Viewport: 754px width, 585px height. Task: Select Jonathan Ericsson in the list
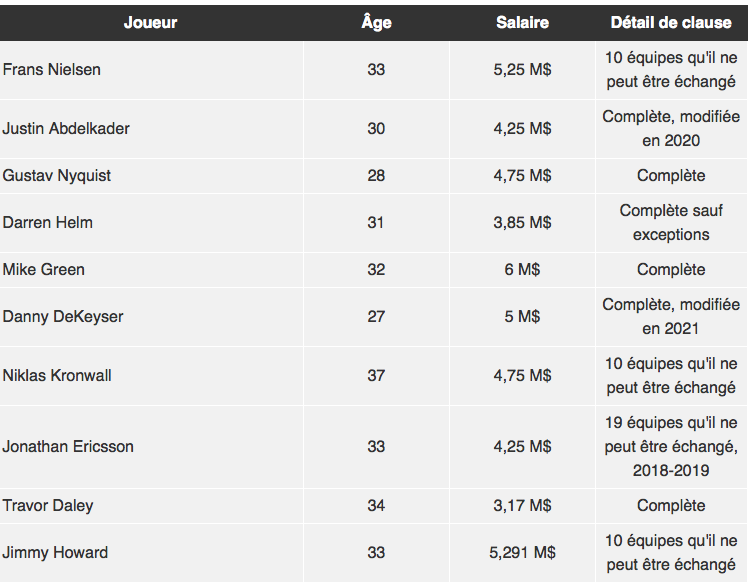pos(68,447)
